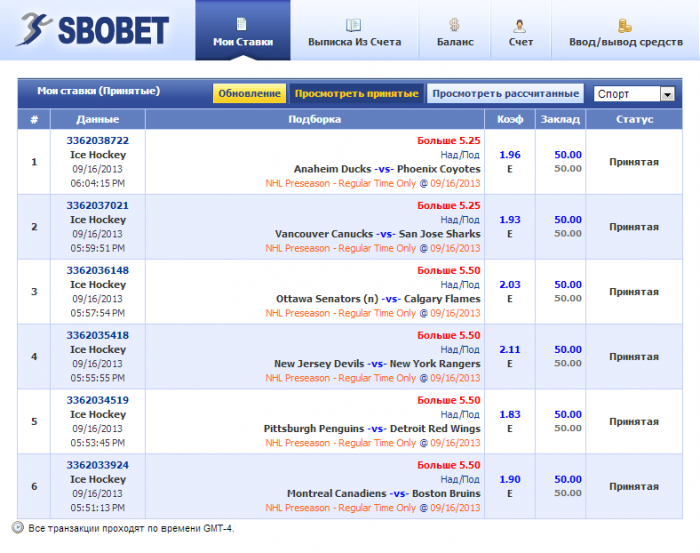The height and width of the screenshot is (553, 700).
Task: Click odds value 1.93
Action: [510, 220]
